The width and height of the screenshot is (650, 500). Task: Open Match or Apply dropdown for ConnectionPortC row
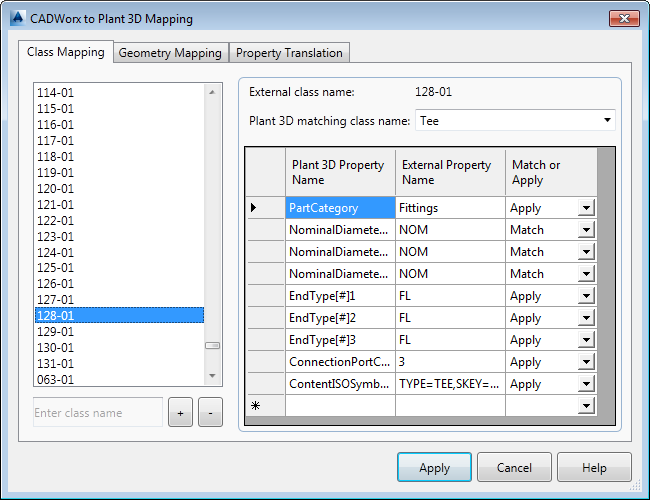pyautogui.click(x=586, y=362)
